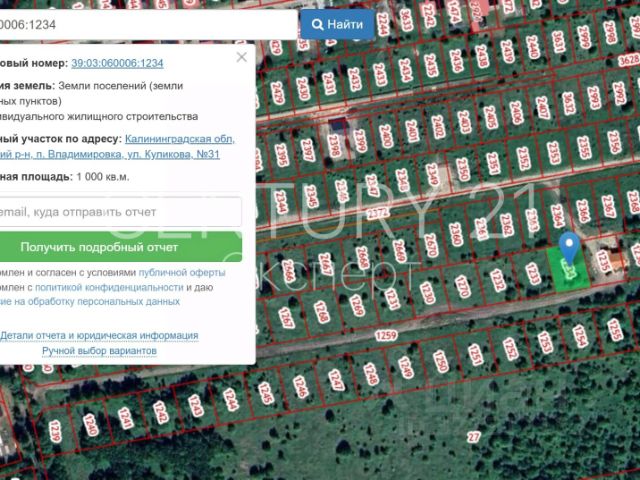Select parcel 1241 on the map
Viewport: 640px width, 480px height.
[x=125, y=418]
